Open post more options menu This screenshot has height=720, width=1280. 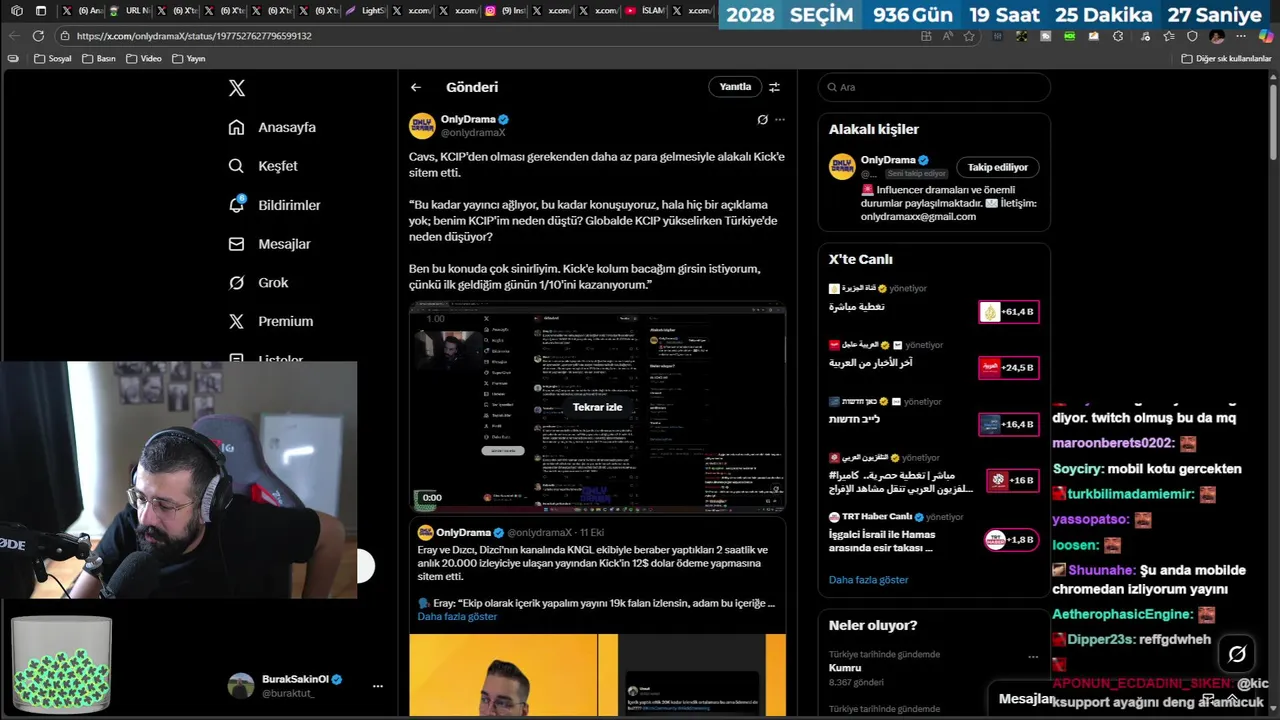[780, 119]
